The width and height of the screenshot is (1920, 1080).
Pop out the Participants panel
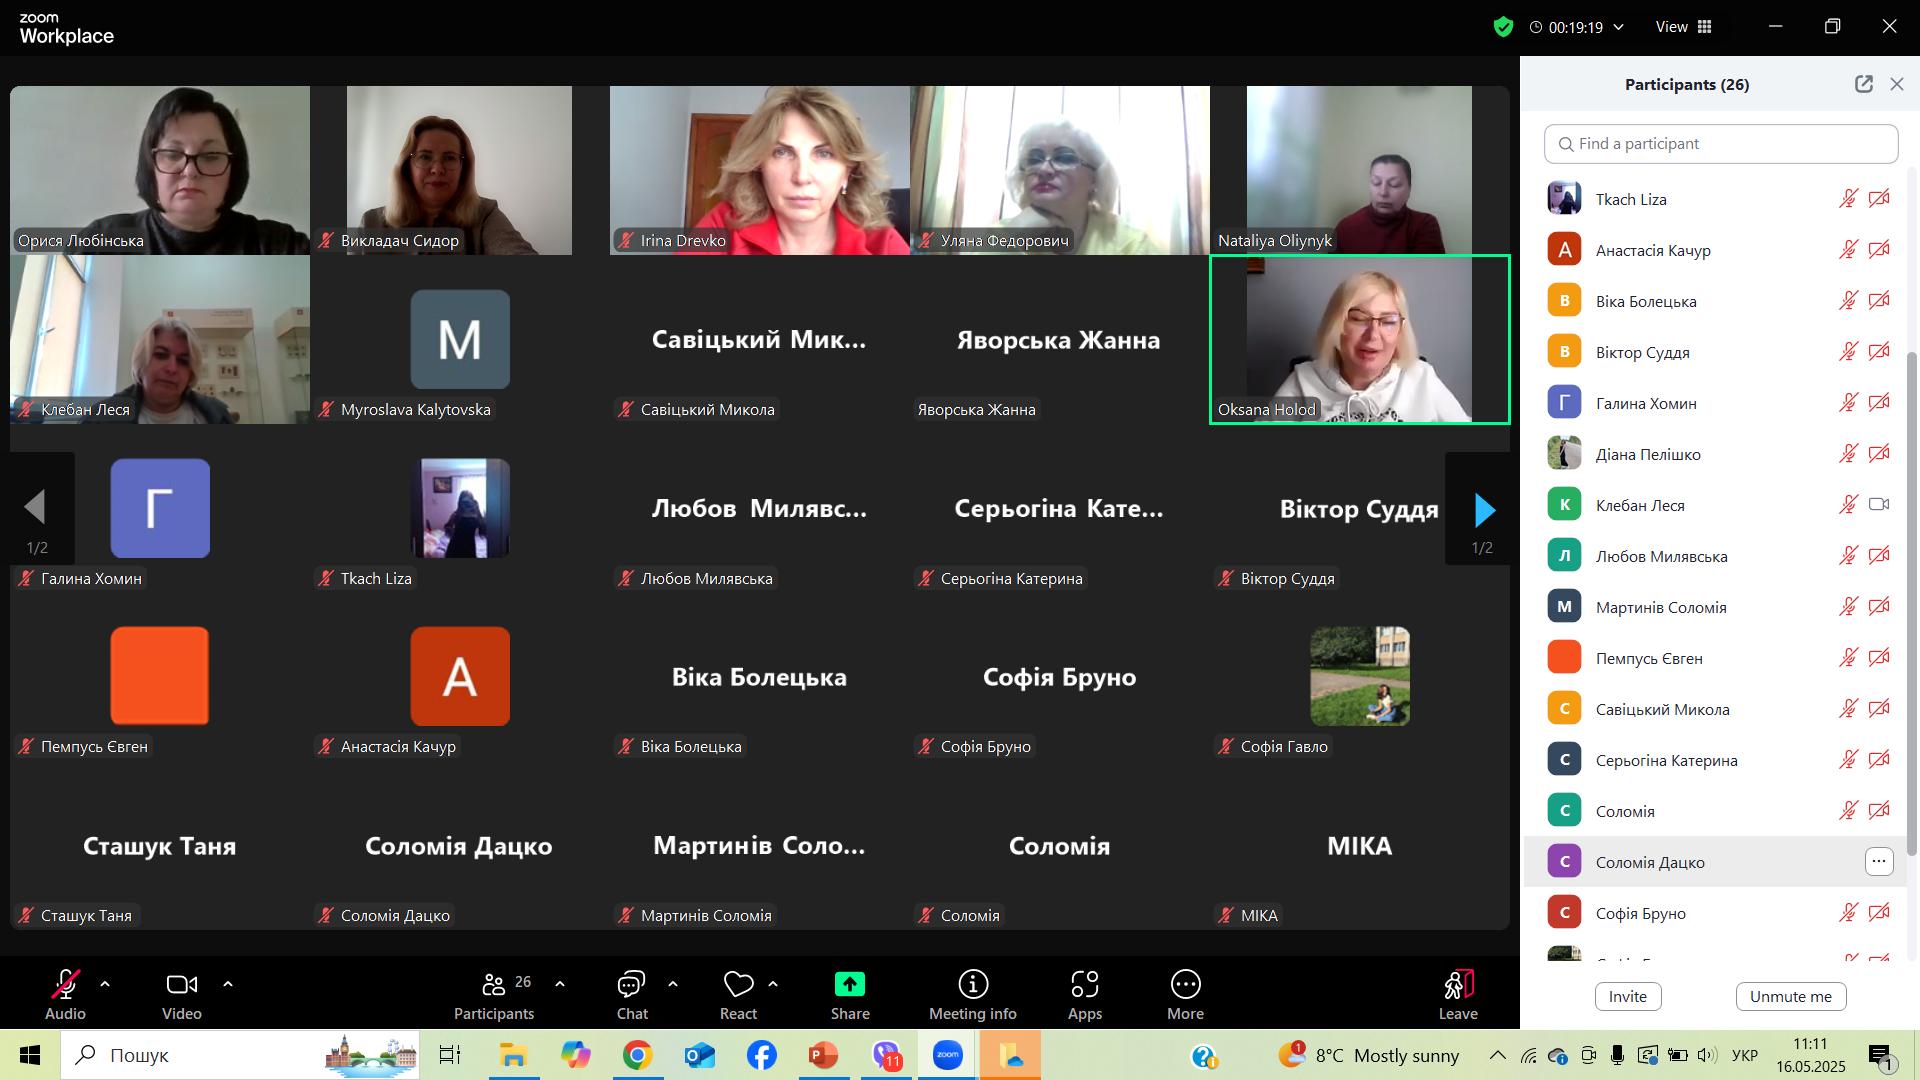[x=1864, y=84]
